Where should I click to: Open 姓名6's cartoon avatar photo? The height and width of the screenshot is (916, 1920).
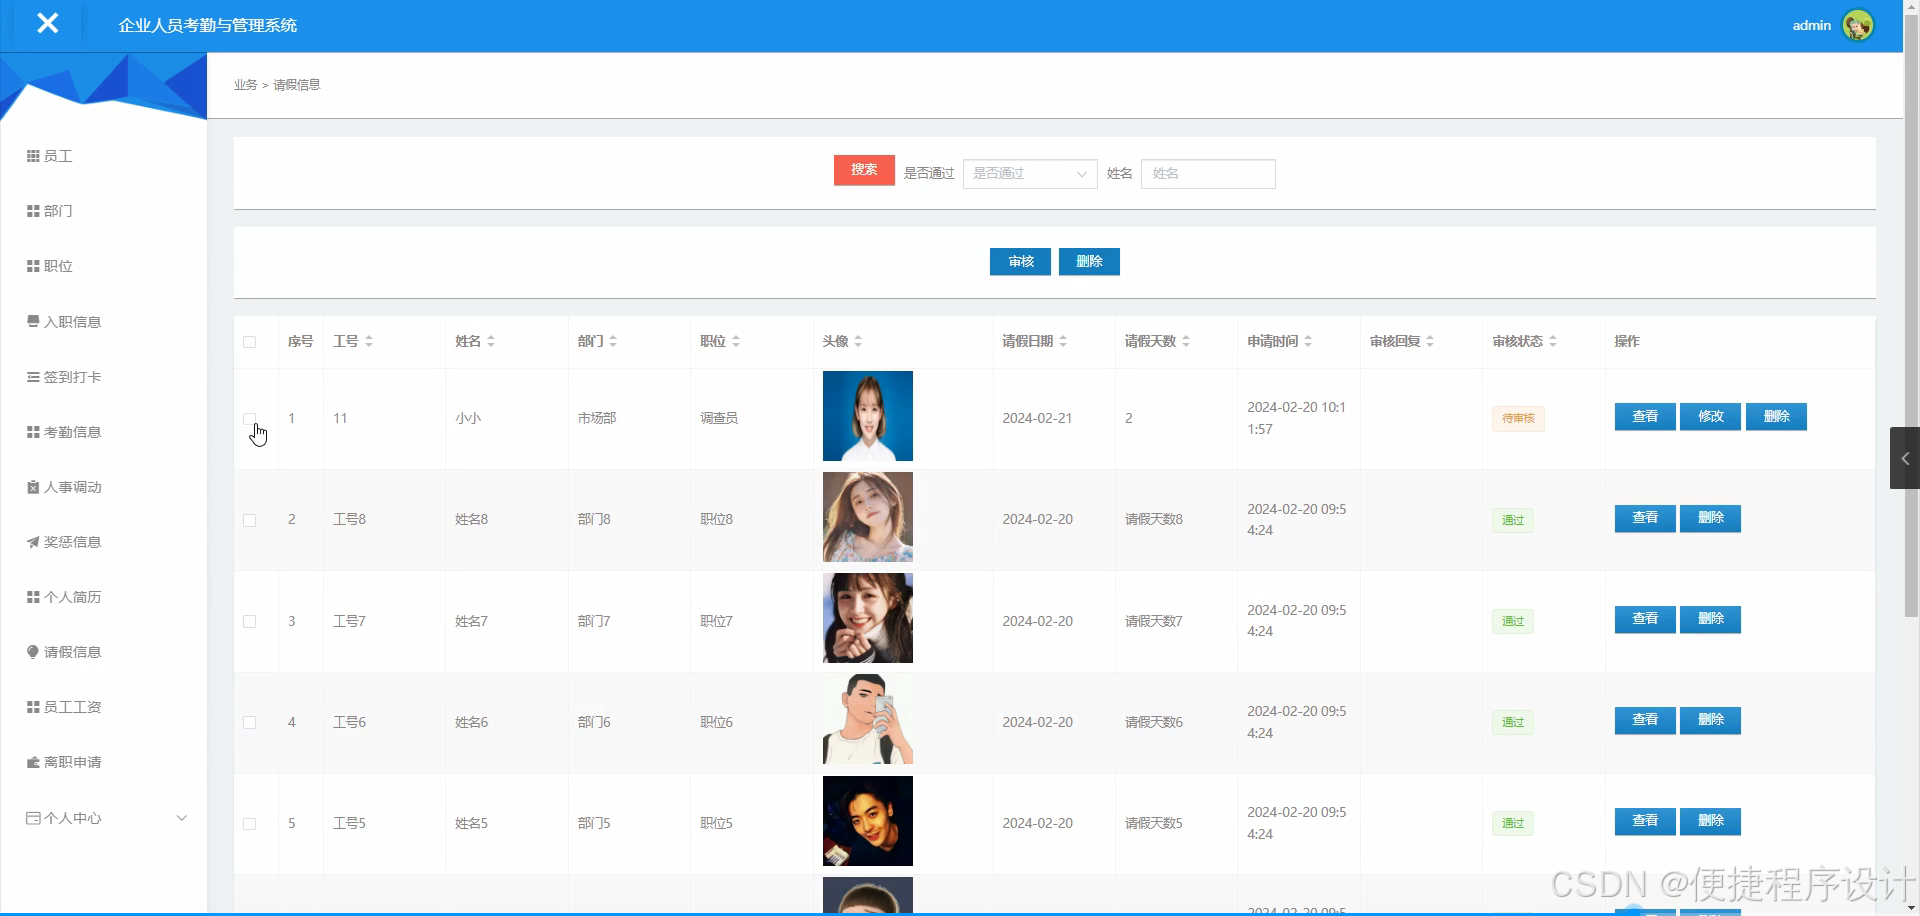(868, 720)
